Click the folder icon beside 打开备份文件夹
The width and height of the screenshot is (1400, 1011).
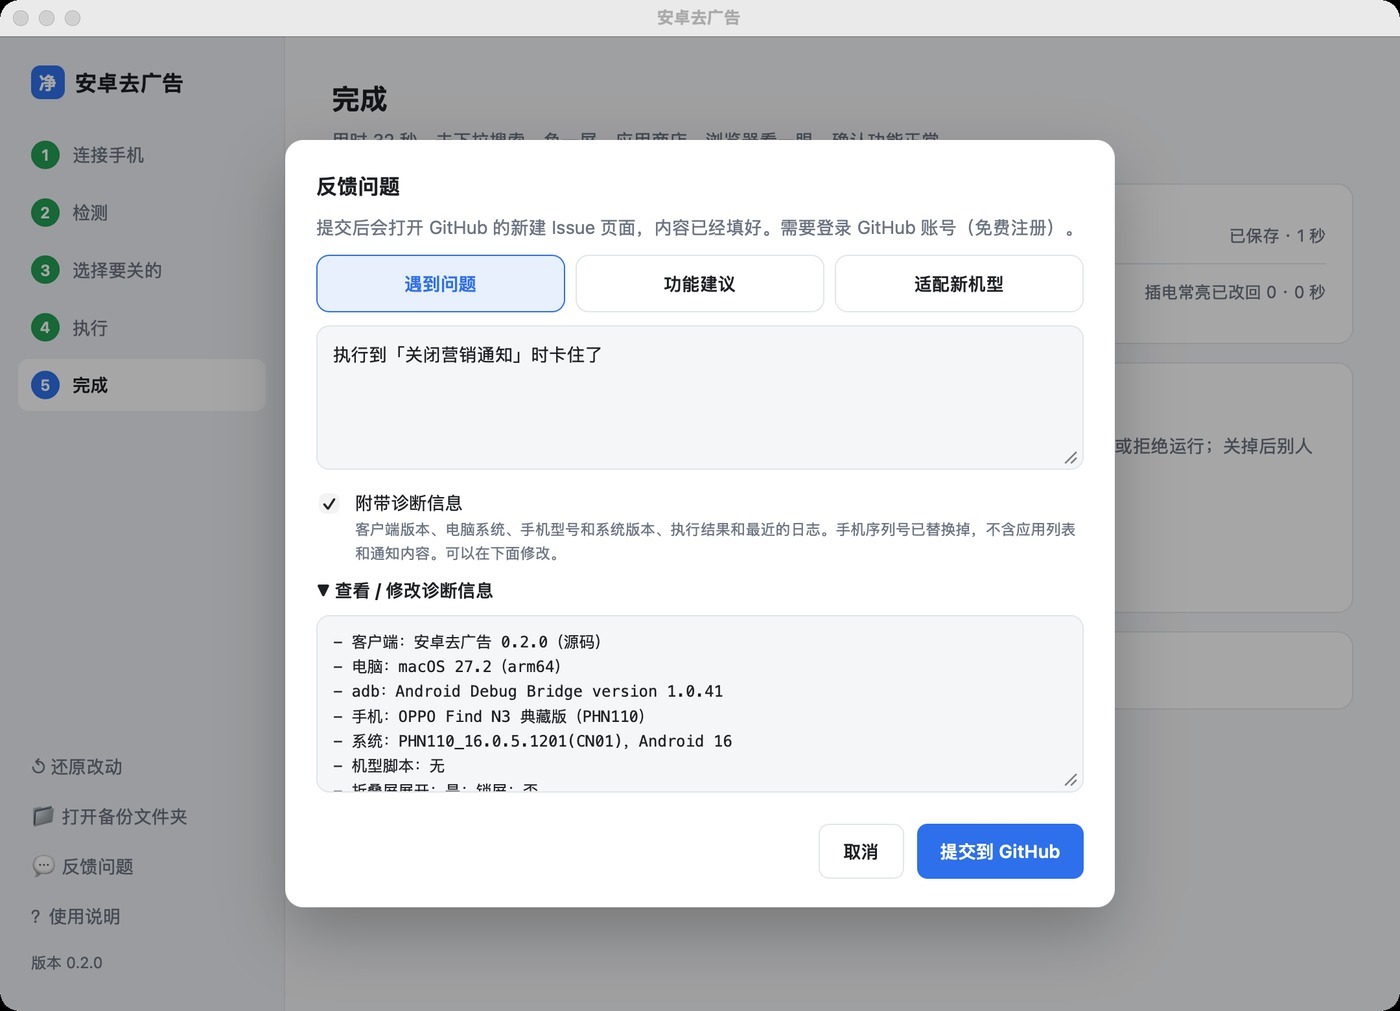43,816
